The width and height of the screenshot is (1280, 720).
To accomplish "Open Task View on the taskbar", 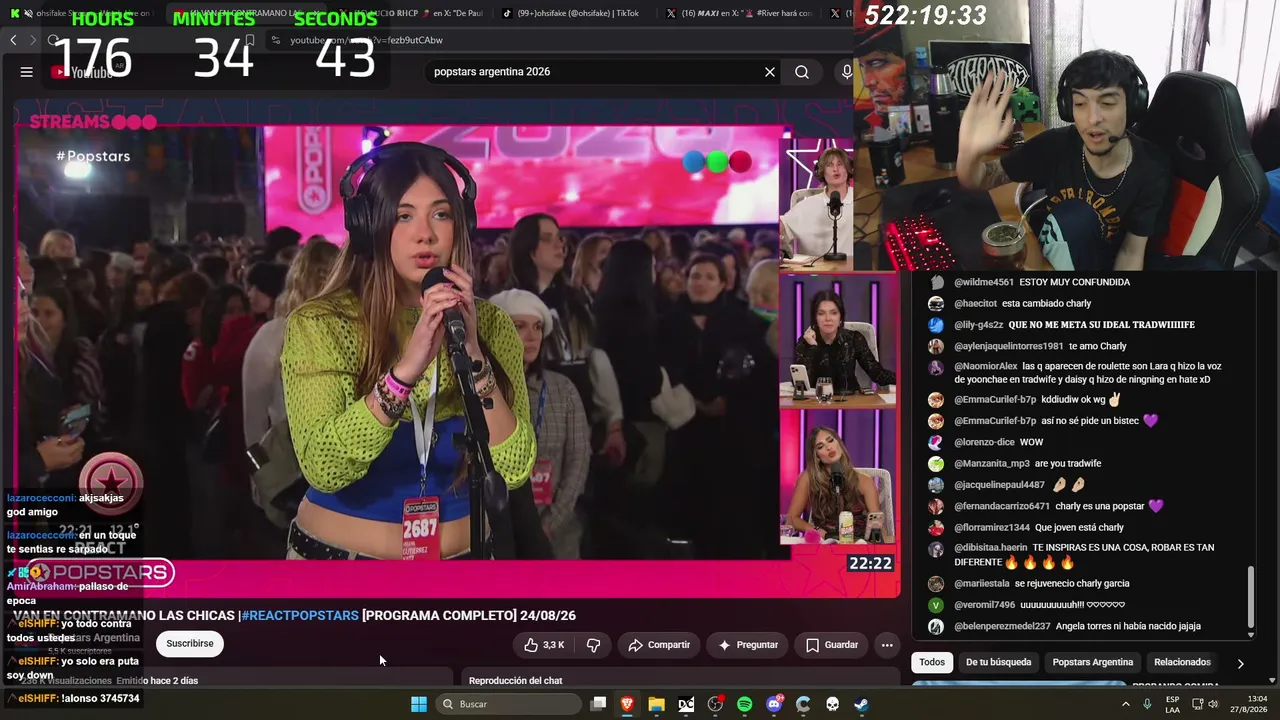I will coord(598,704).
